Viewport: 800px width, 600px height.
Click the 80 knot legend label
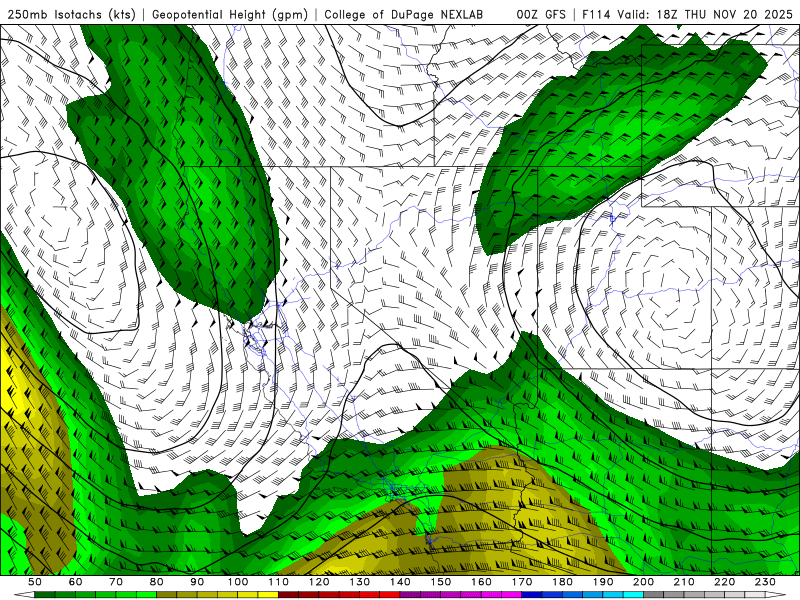157,582
